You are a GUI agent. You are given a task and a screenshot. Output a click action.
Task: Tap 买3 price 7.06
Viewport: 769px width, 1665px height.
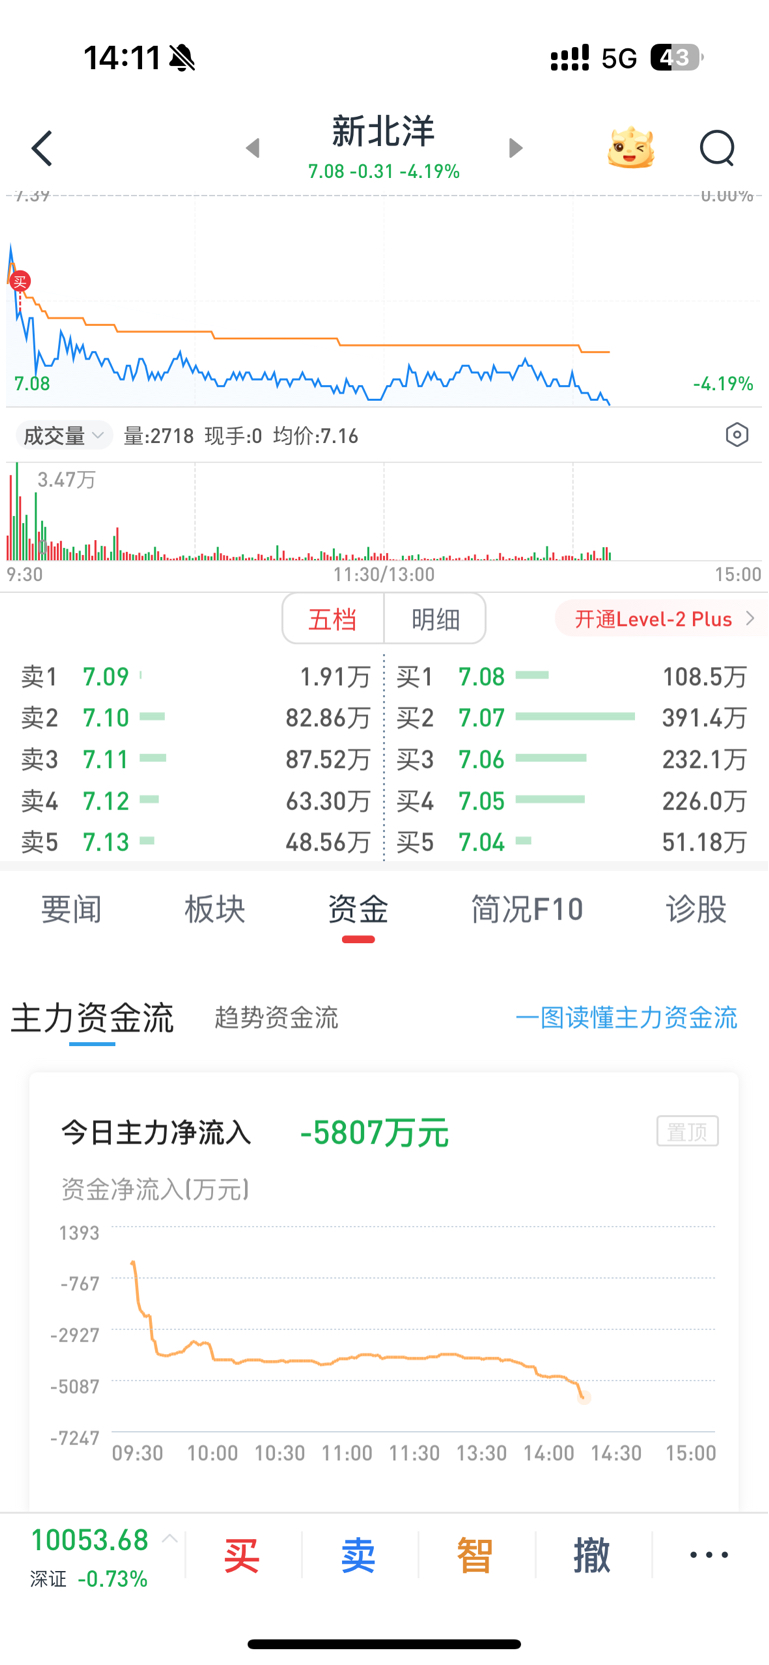pyautogui.click(x=481, y=760)
